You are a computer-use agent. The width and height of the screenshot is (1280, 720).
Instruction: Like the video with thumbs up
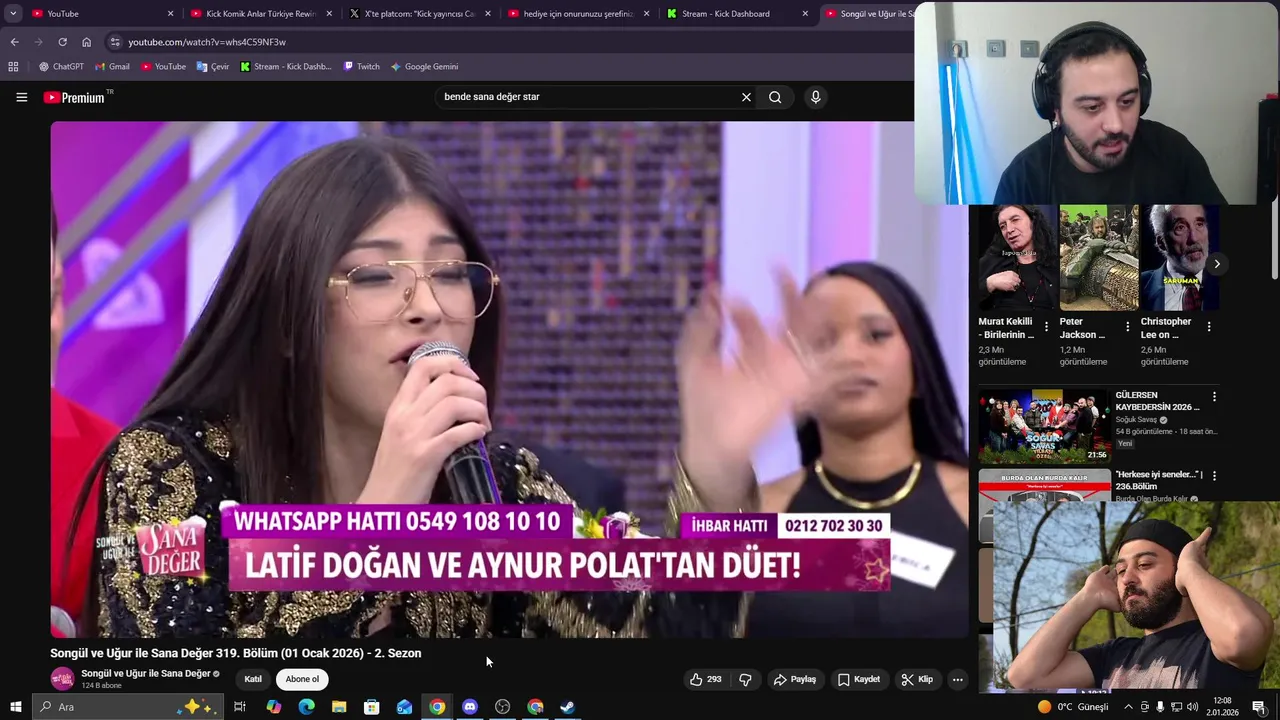click(706, 679)
